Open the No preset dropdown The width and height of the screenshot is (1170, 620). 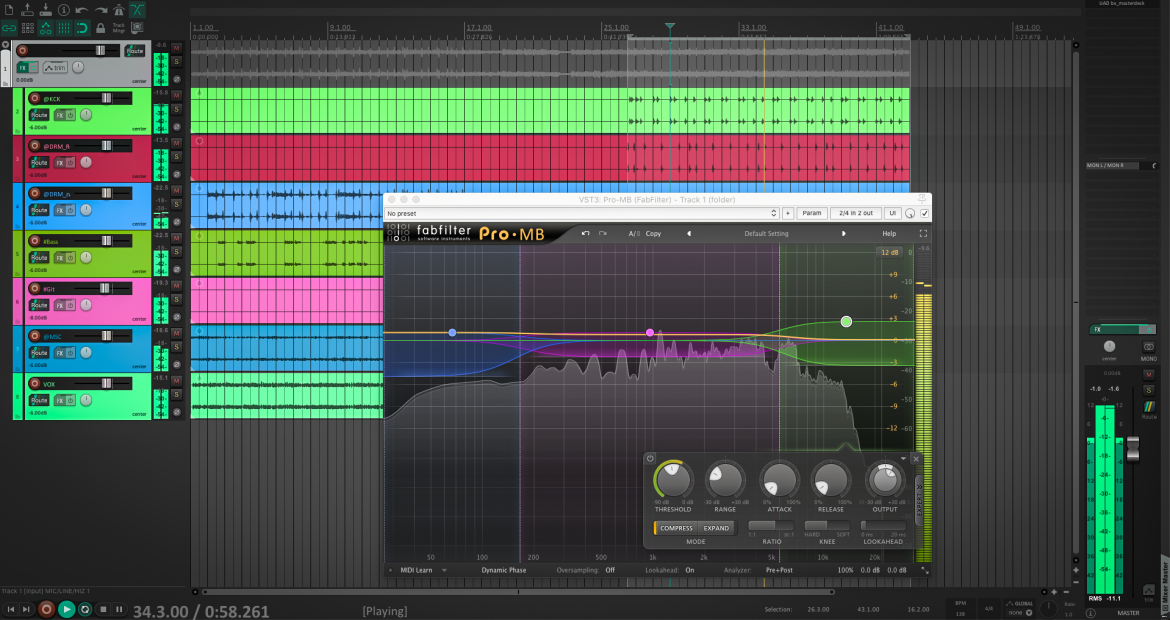582,213
